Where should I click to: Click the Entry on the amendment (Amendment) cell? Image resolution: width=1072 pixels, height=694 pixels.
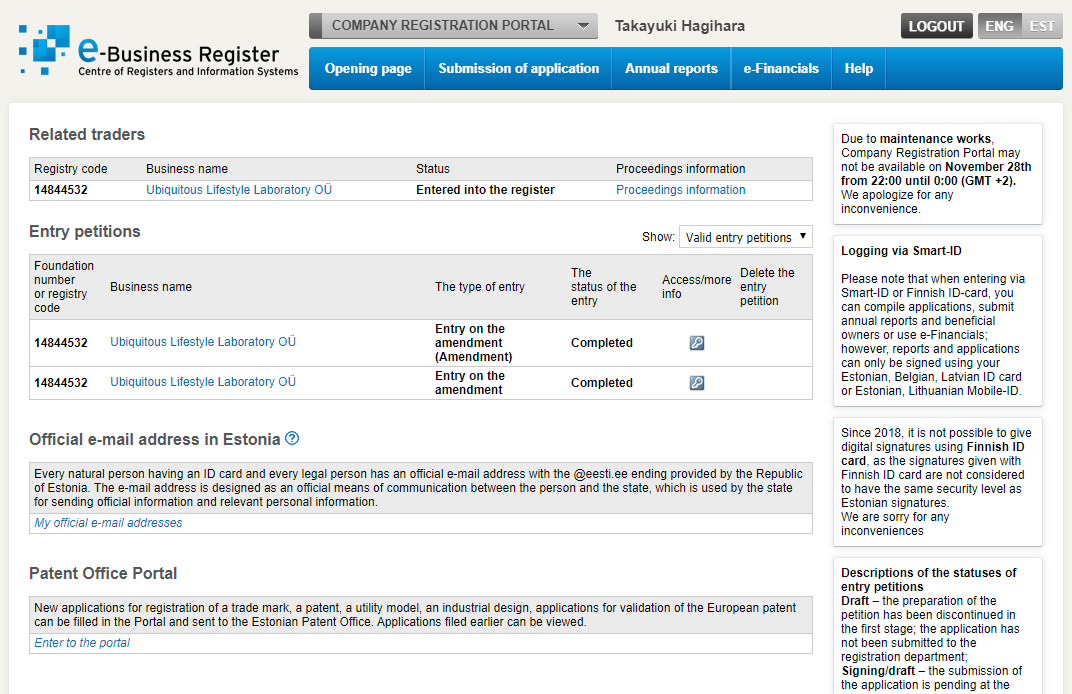point(473,343)
